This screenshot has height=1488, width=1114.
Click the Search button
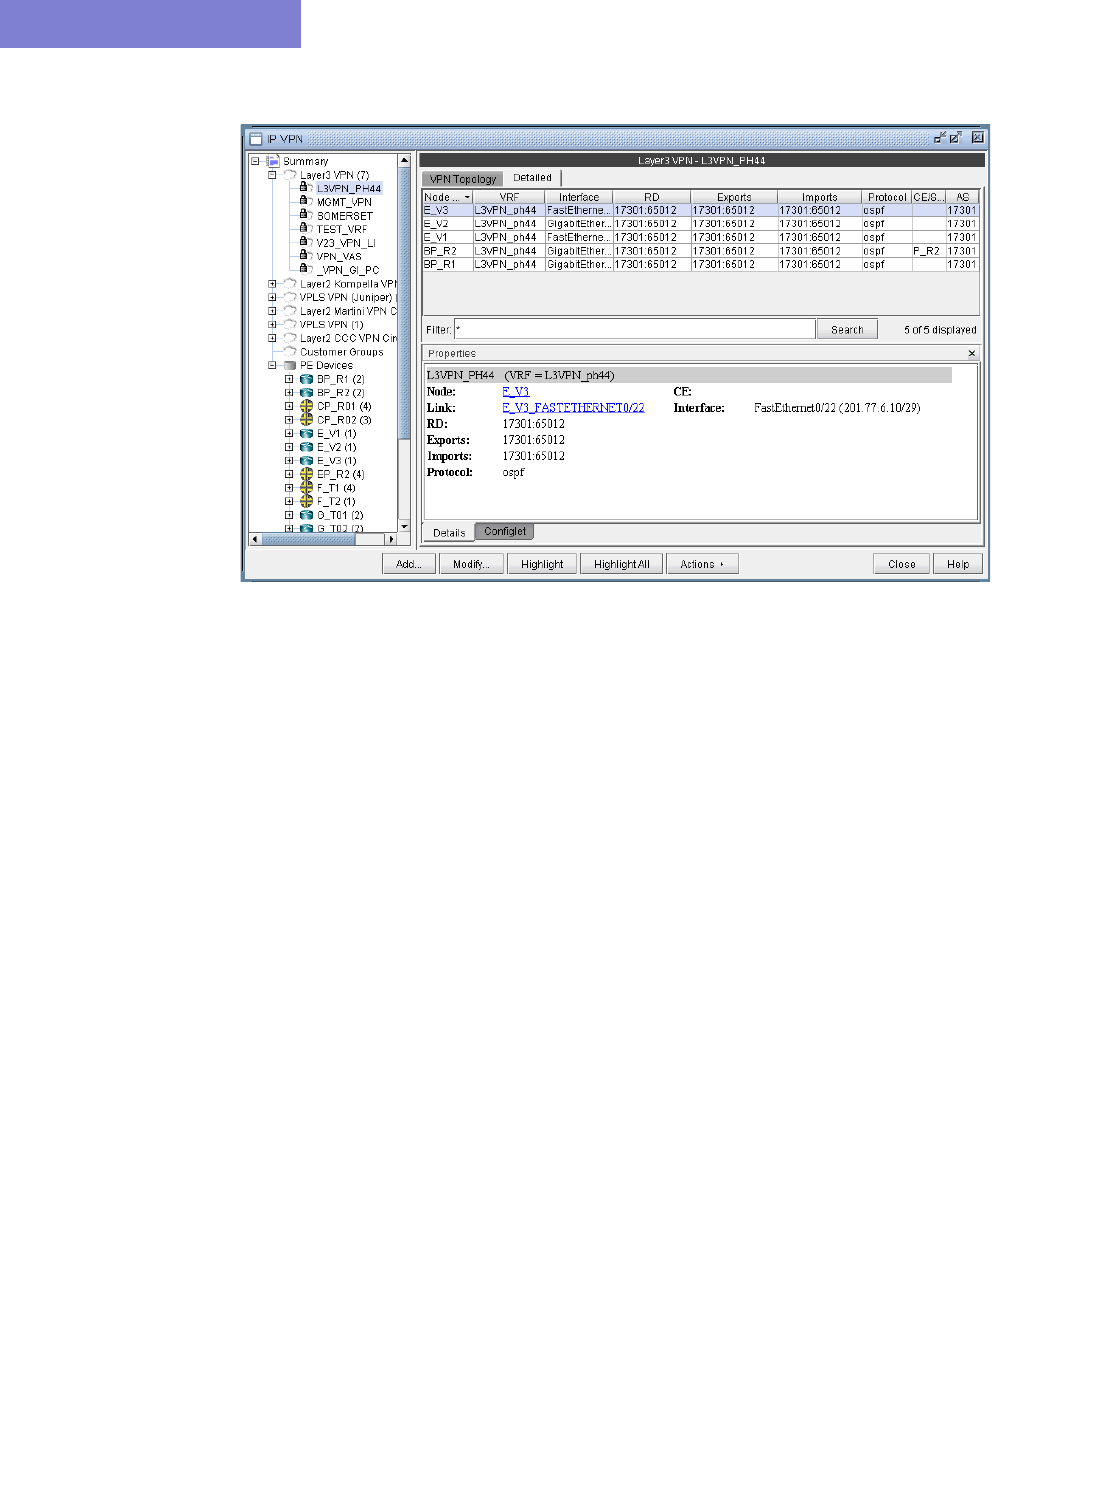click(847, 329)
